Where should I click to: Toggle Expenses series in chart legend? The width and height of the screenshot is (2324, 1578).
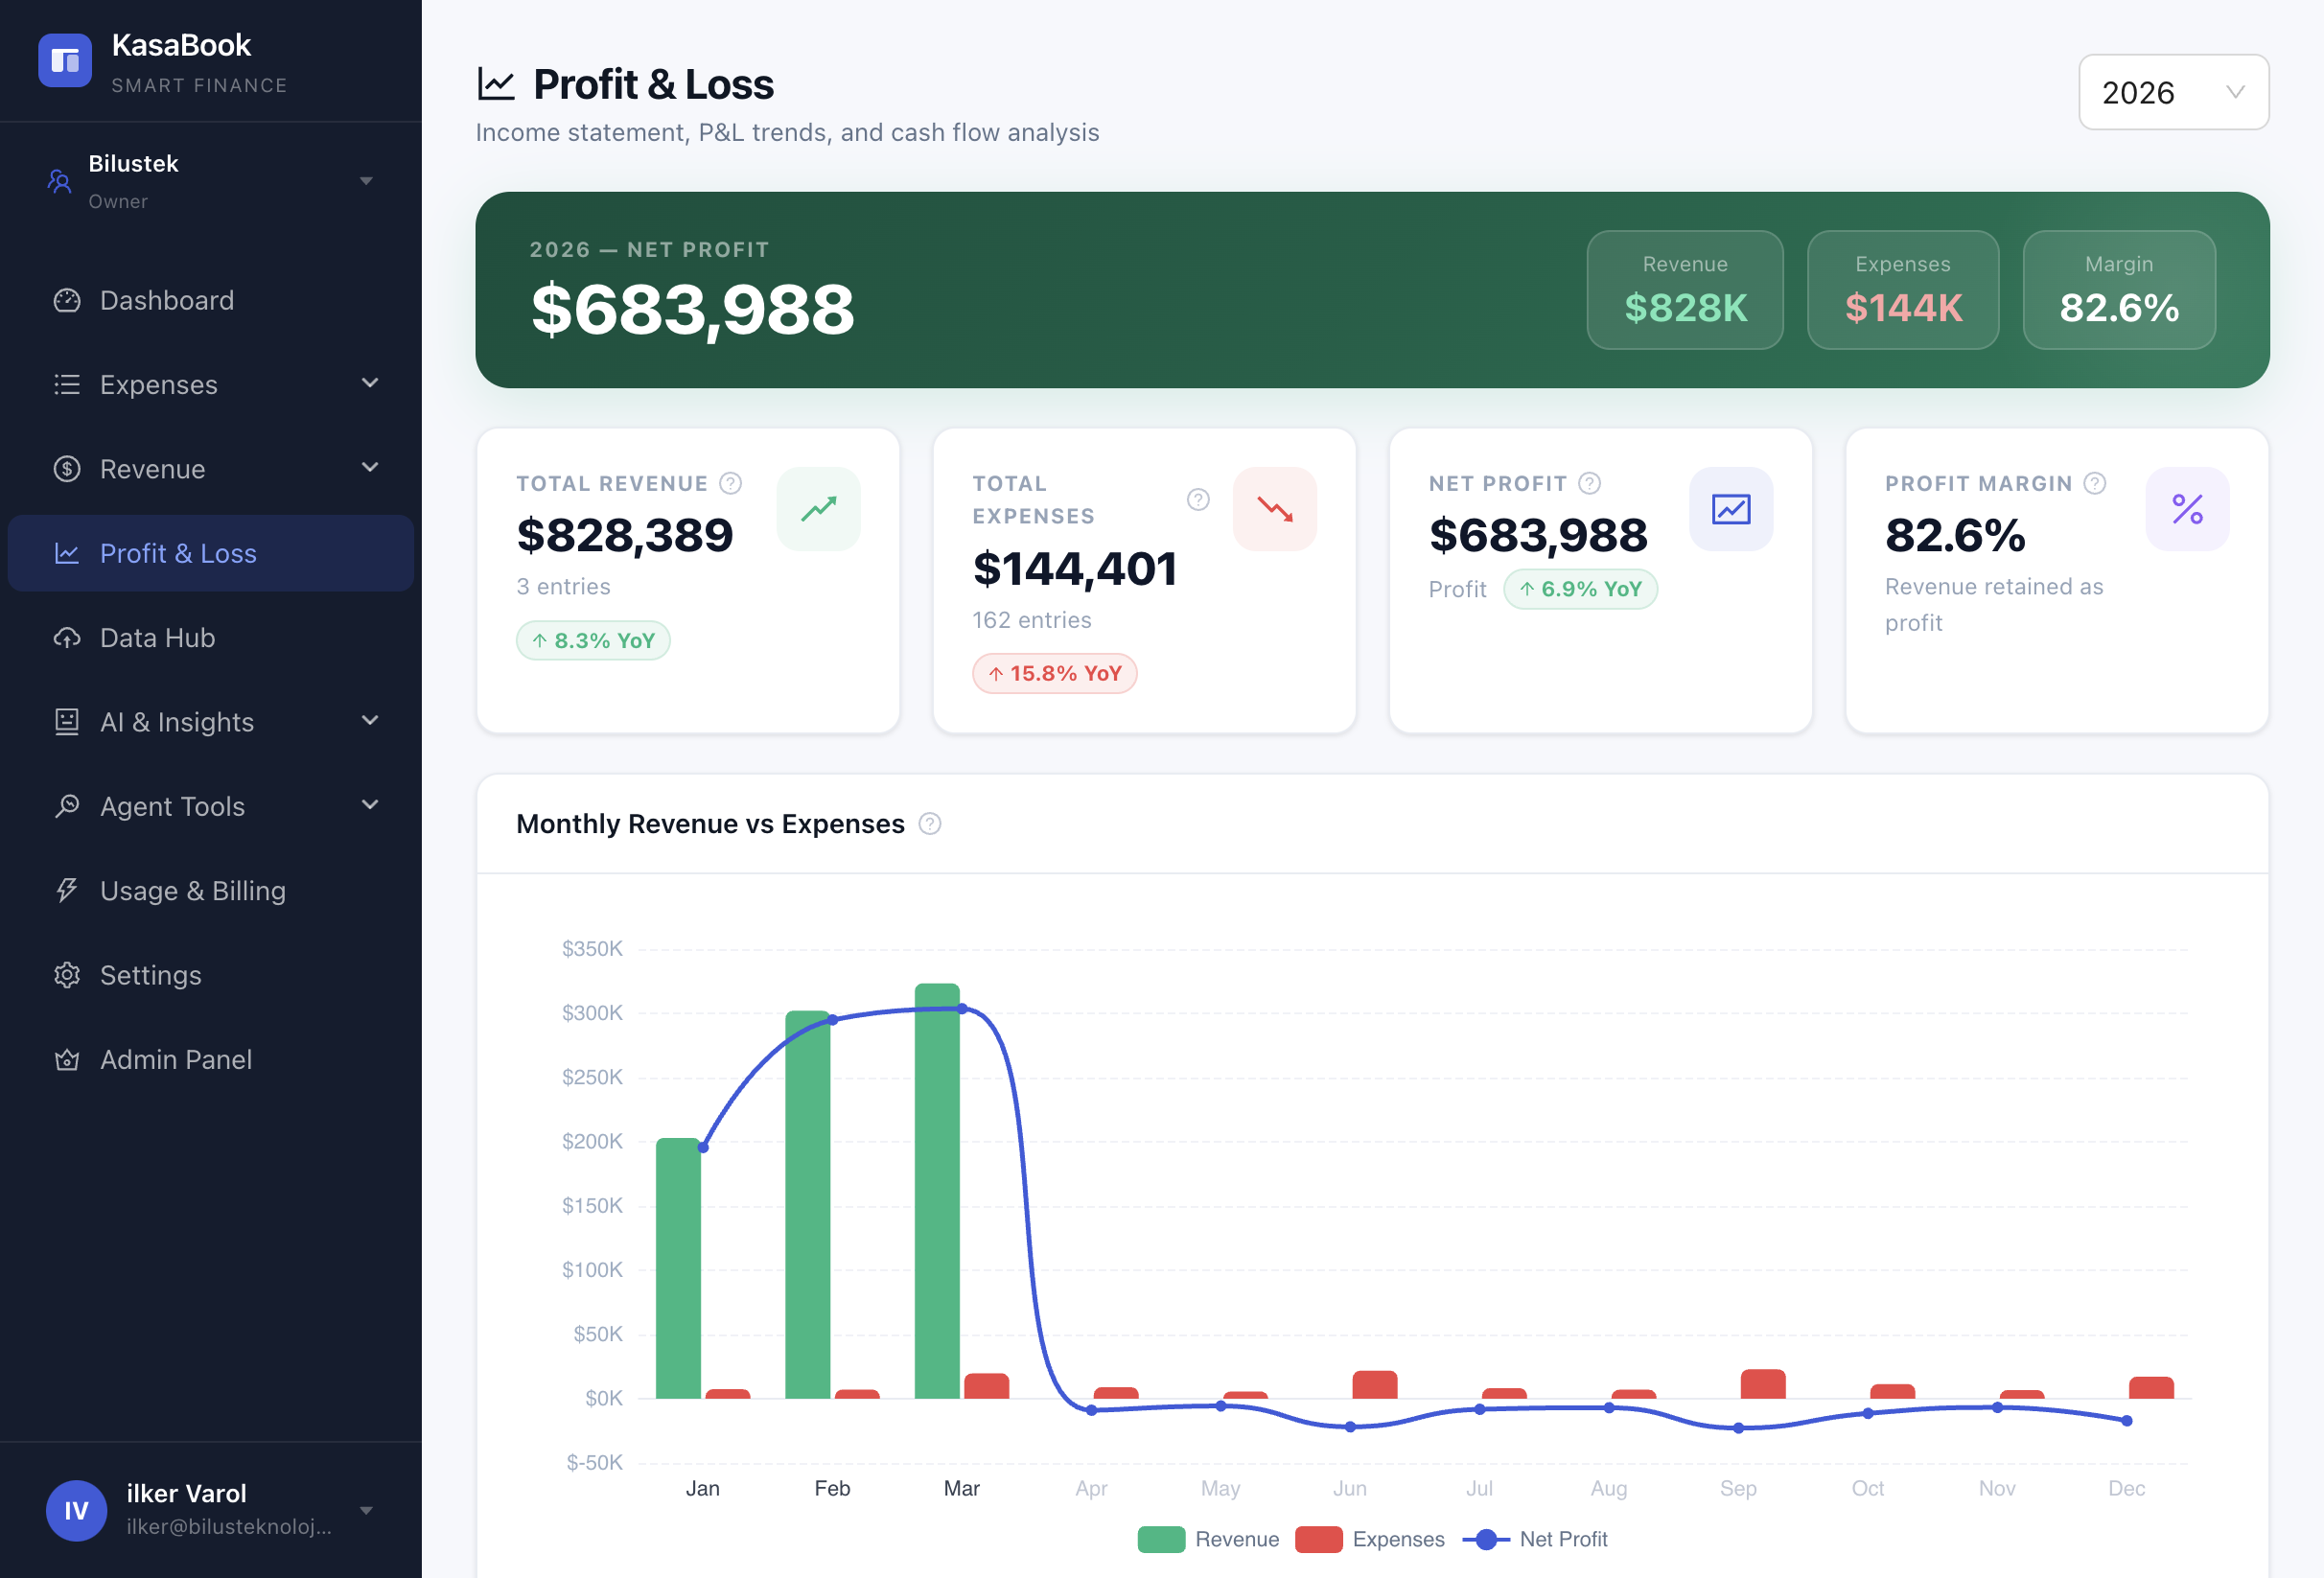click(1370, 1539)
